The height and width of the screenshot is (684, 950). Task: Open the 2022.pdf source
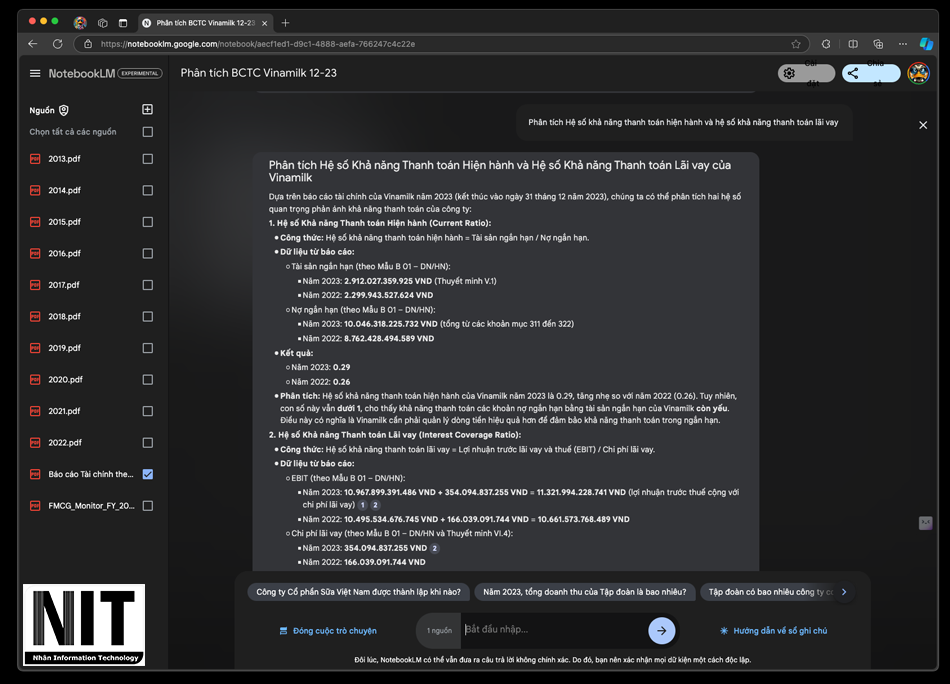tap(65, 442)
